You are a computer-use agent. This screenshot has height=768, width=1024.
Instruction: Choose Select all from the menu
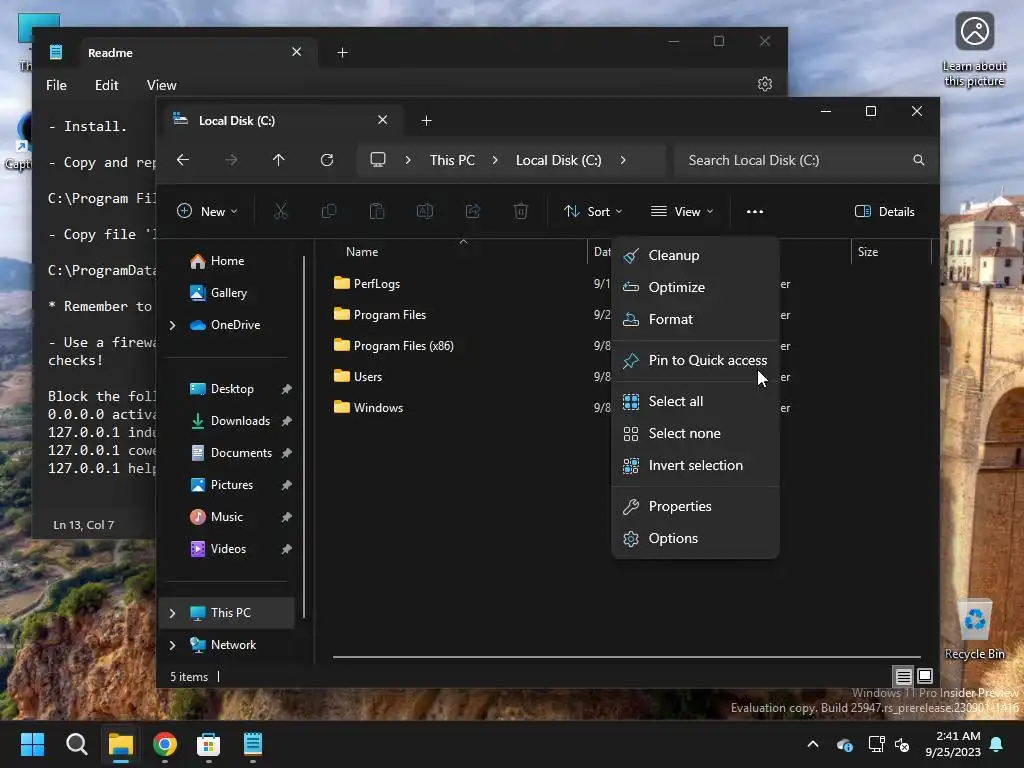696,402
